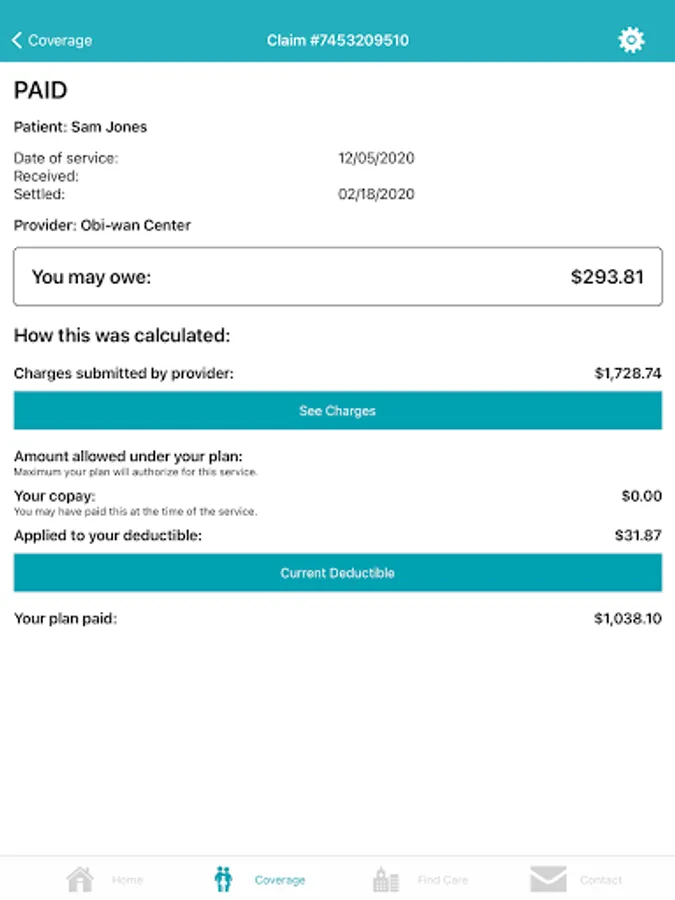Tap the Home house icon
Image resolution: width=675 pixels, height=900 pixels.
tap(80, 879)
